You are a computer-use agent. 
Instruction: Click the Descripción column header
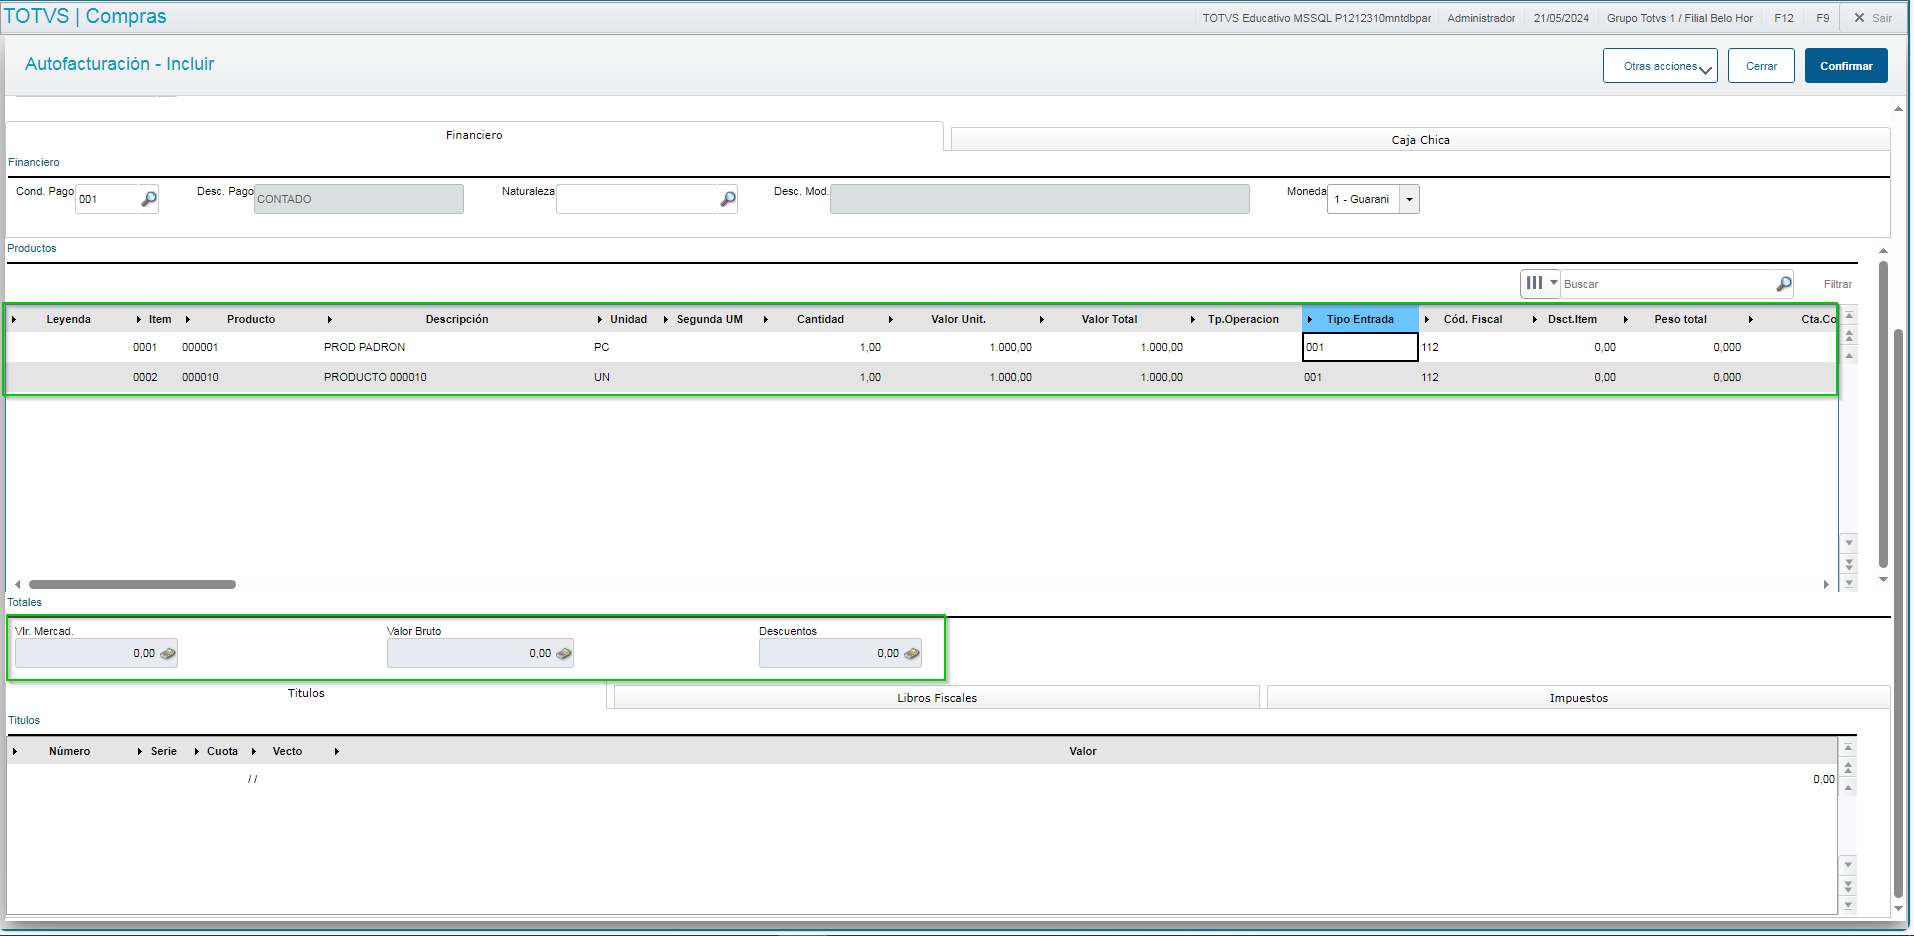click(457, 319)
